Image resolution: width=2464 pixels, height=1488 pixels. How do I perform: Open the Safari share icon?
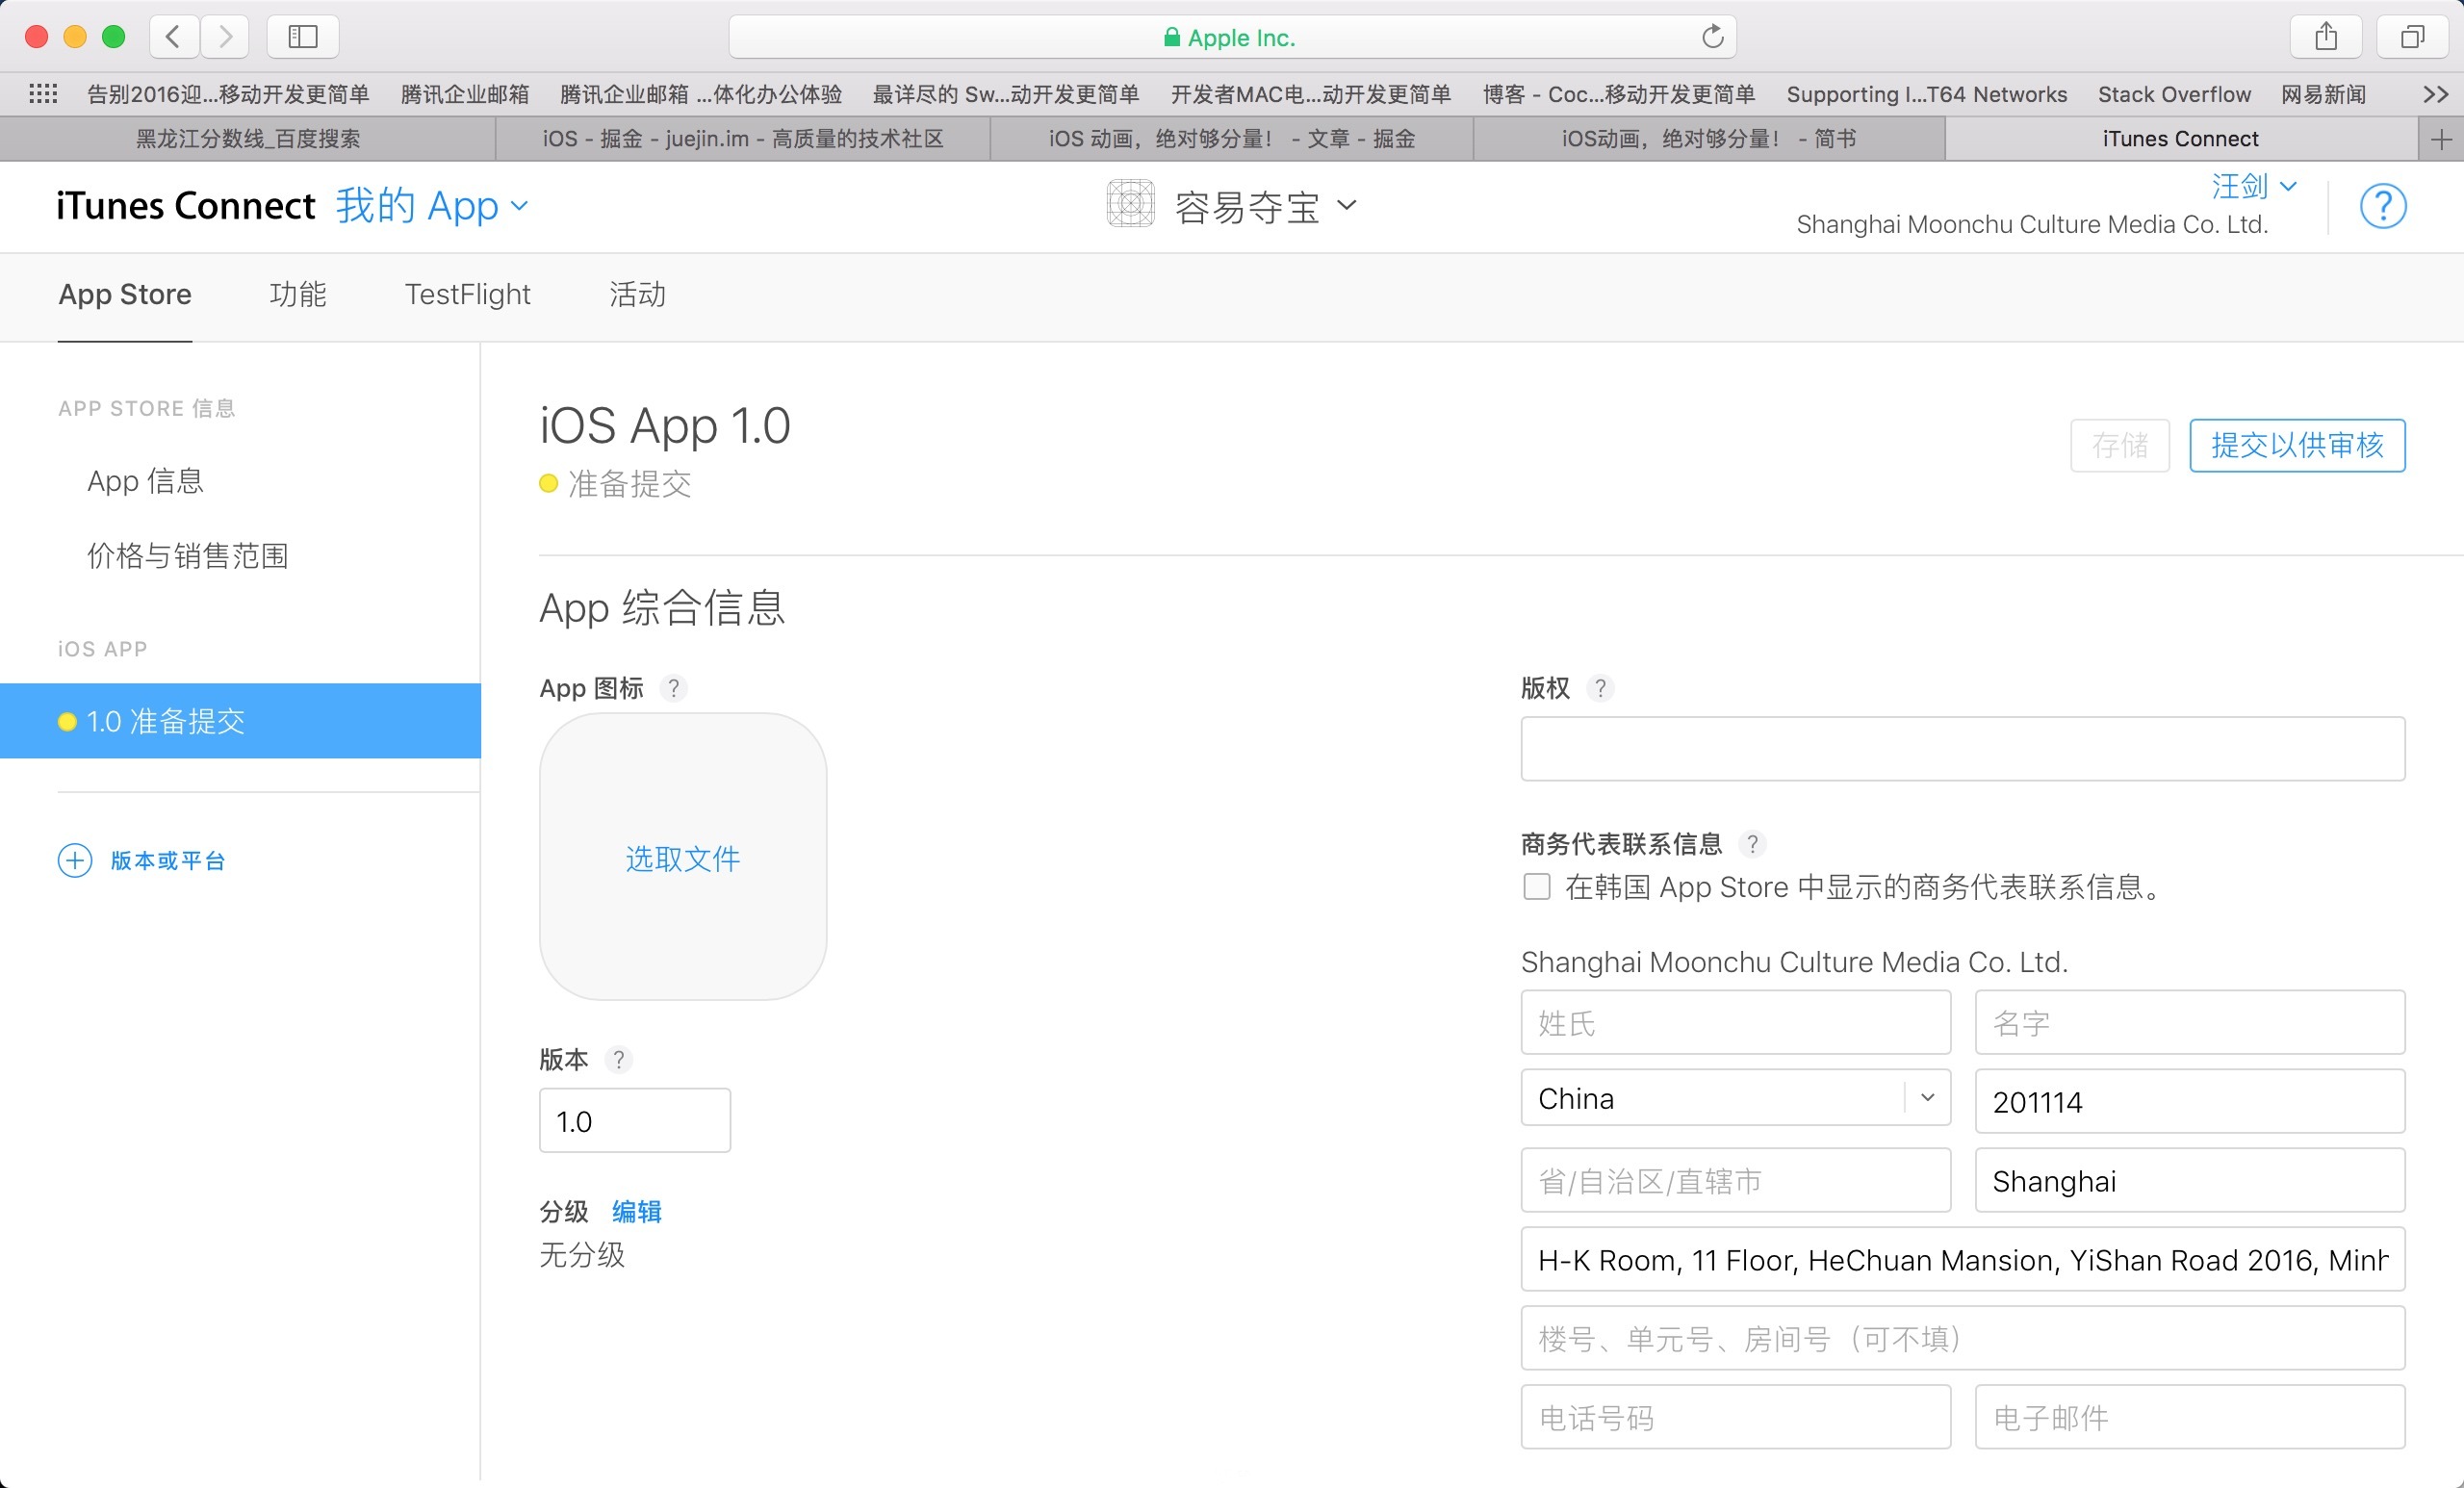2325,37
